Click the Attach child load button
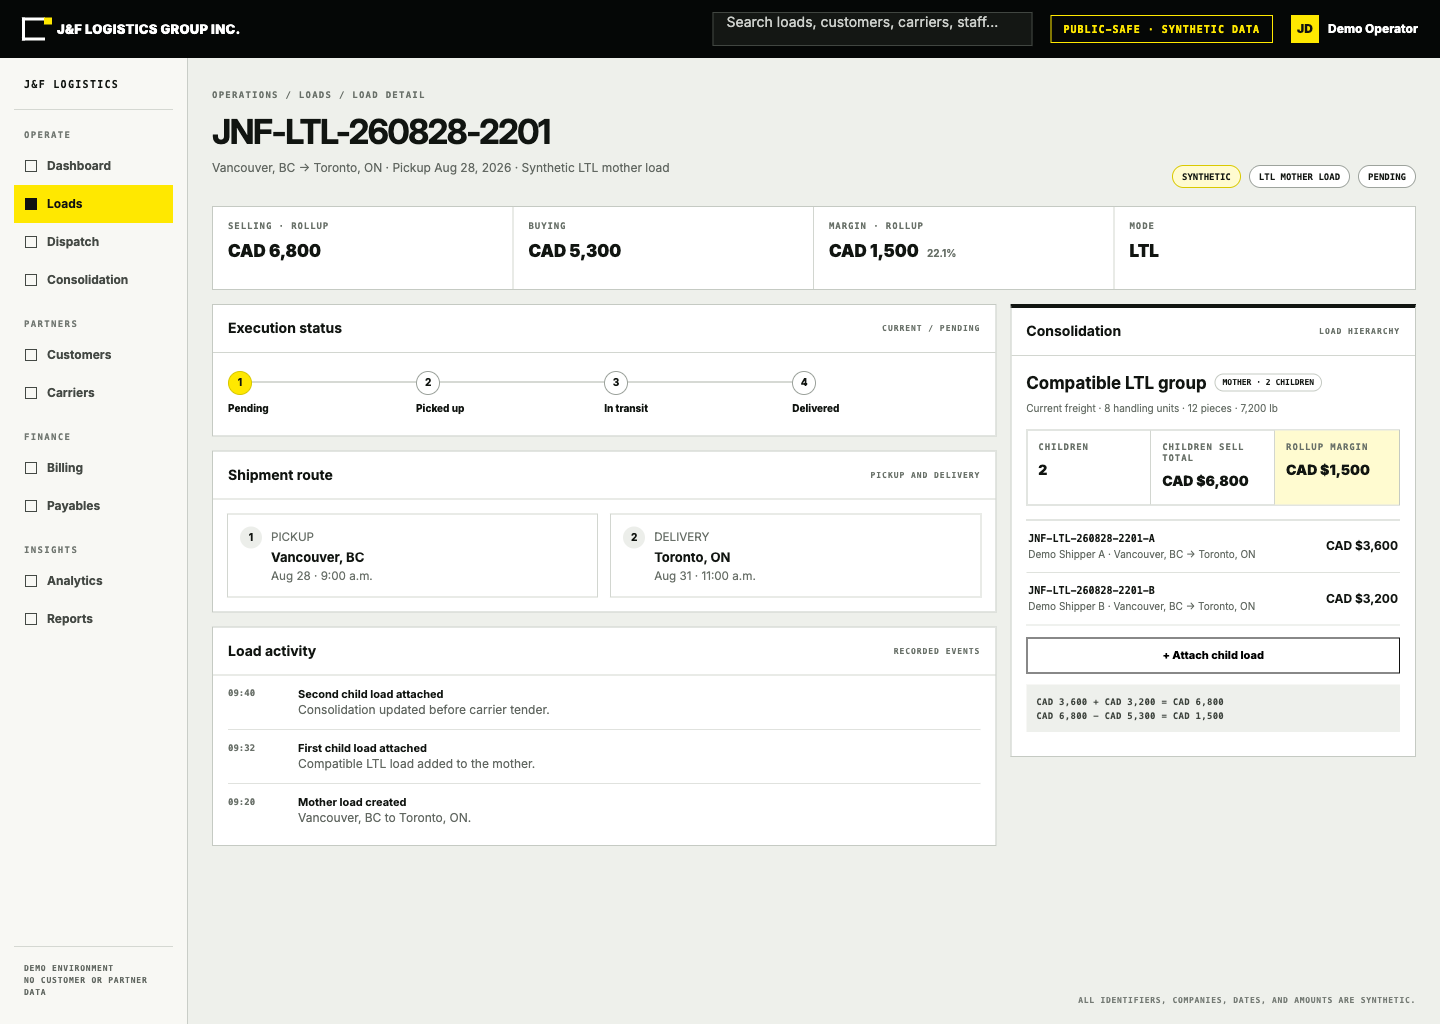This screenshot has height=1024, width=1440. coord(1213,656)
